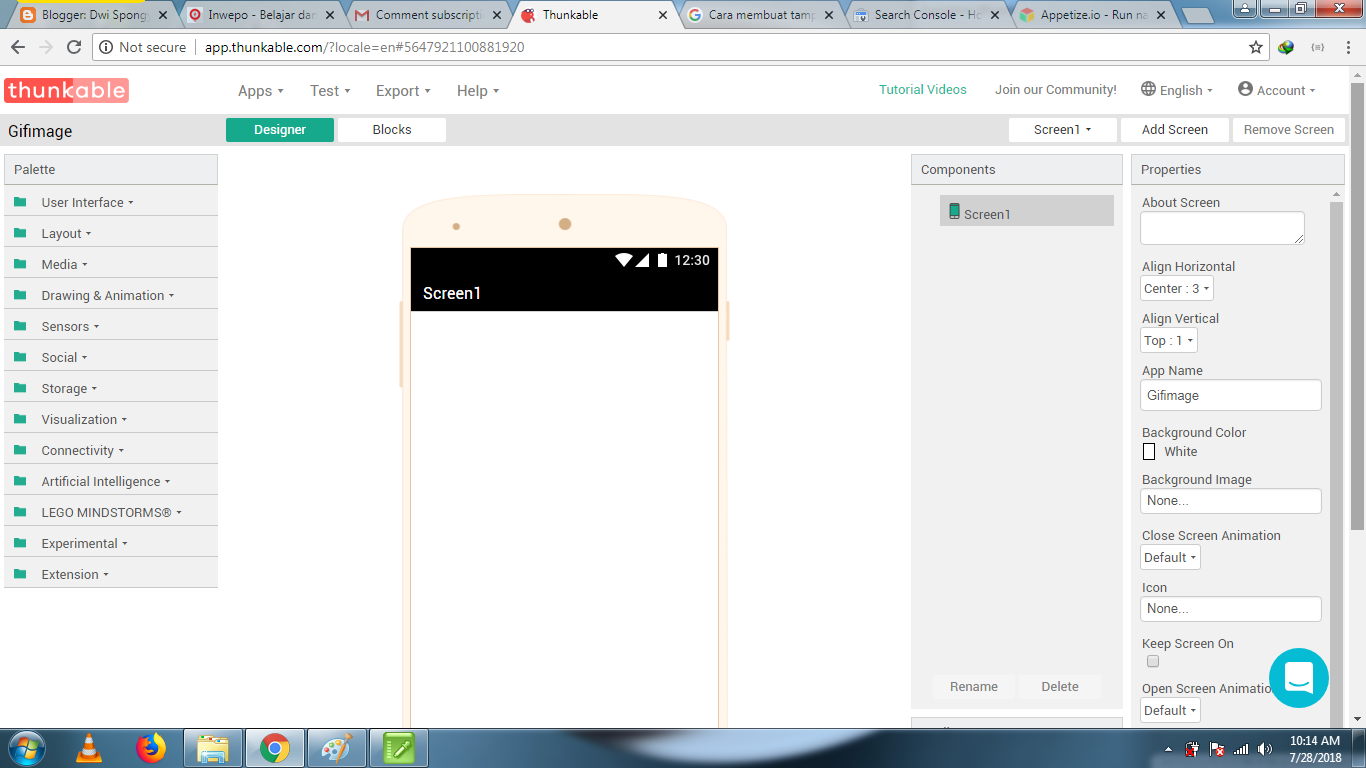Image resolution: width=1366 pixels, height=768 pixels.
Task: Click the Rename button
Action: click(x=974, y=686)
